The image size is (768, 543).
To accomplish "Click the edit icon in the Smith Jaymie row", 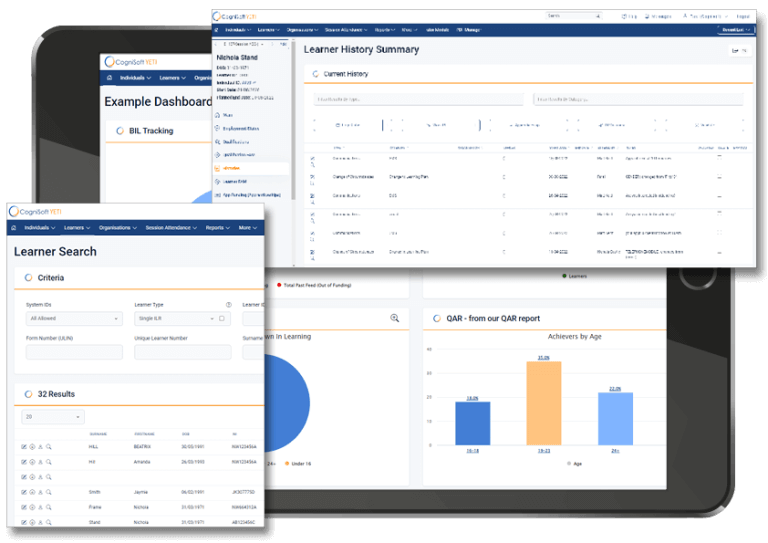I will click(x=24, y=492).
